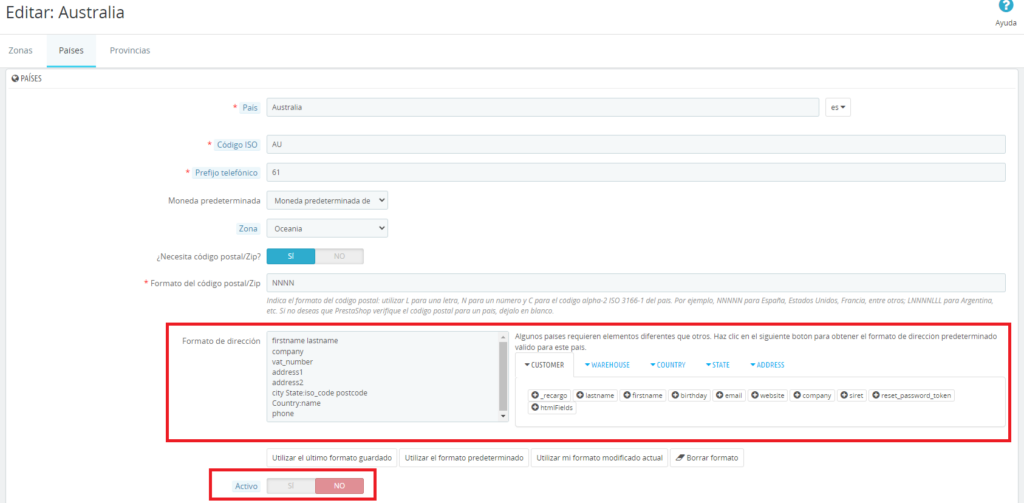Click the postal code format field
The image size is (1024, 503).
click(x=635, y=283)
